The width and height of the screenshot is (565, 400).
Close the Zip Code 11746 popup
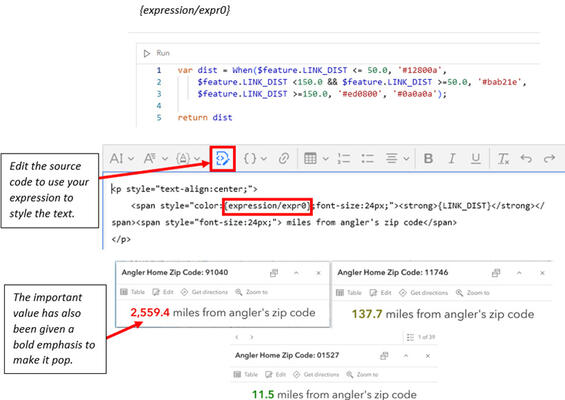tap(542, 273)
